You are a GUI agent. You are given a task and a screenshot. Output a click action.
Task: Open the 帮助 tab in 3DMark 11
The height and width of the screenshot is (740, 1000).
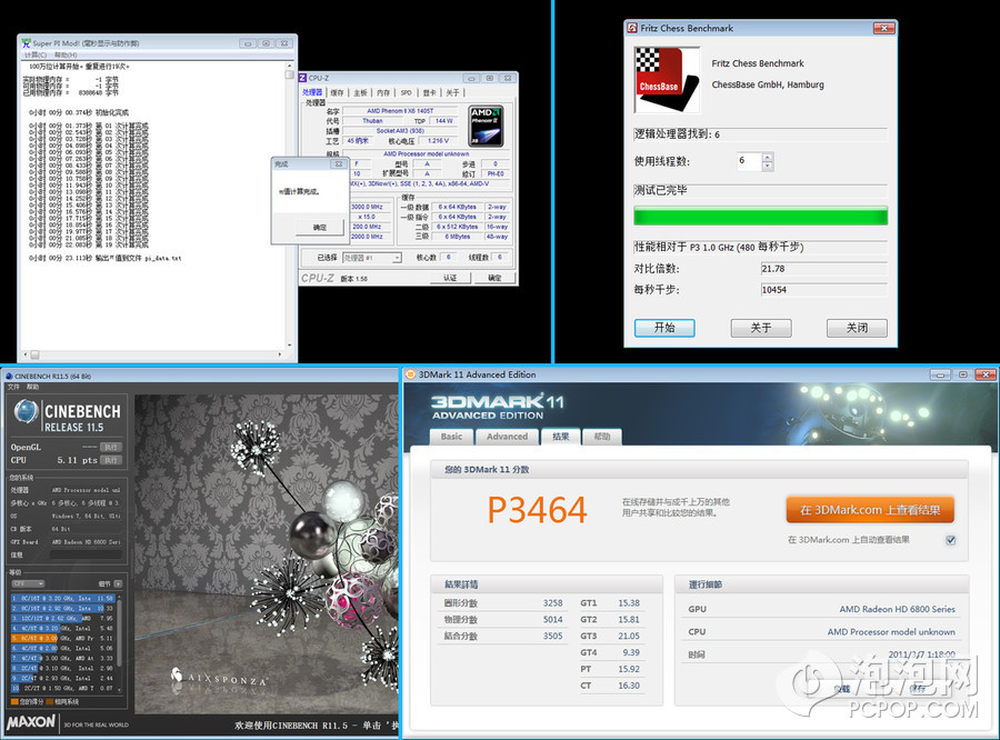pos(602,436)
